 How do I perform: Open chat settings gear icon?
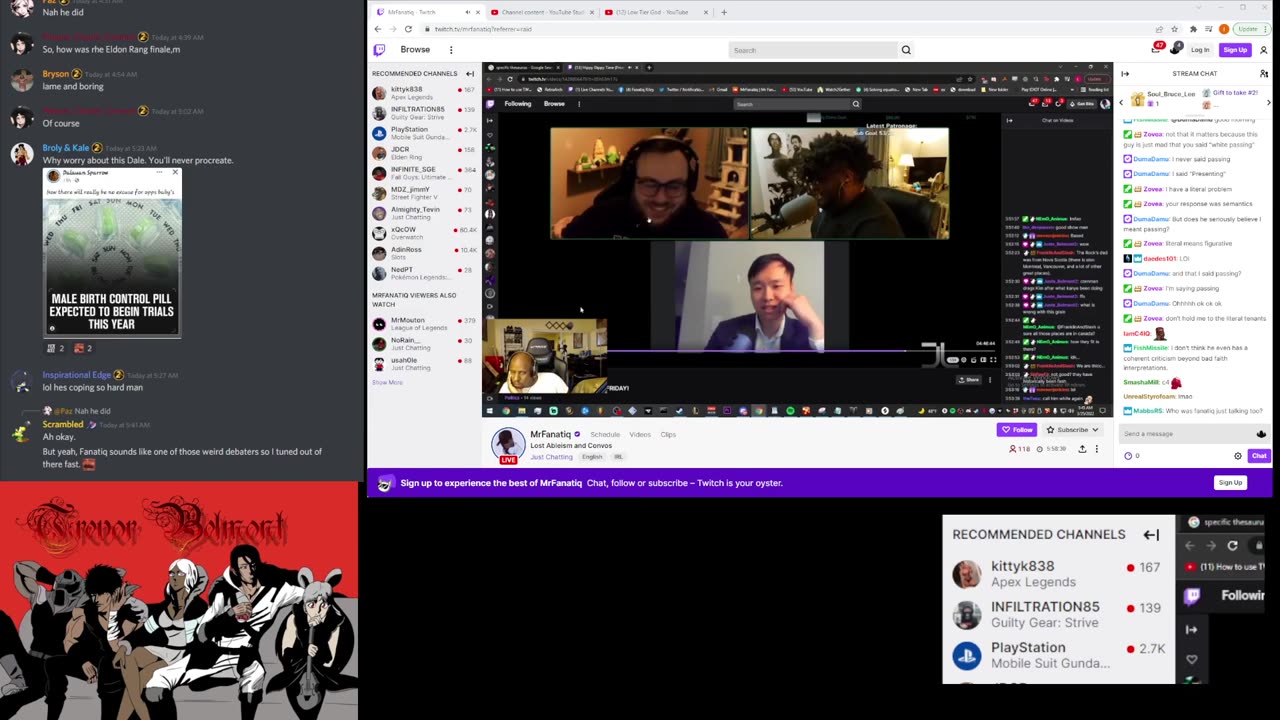click(1238, 456)
